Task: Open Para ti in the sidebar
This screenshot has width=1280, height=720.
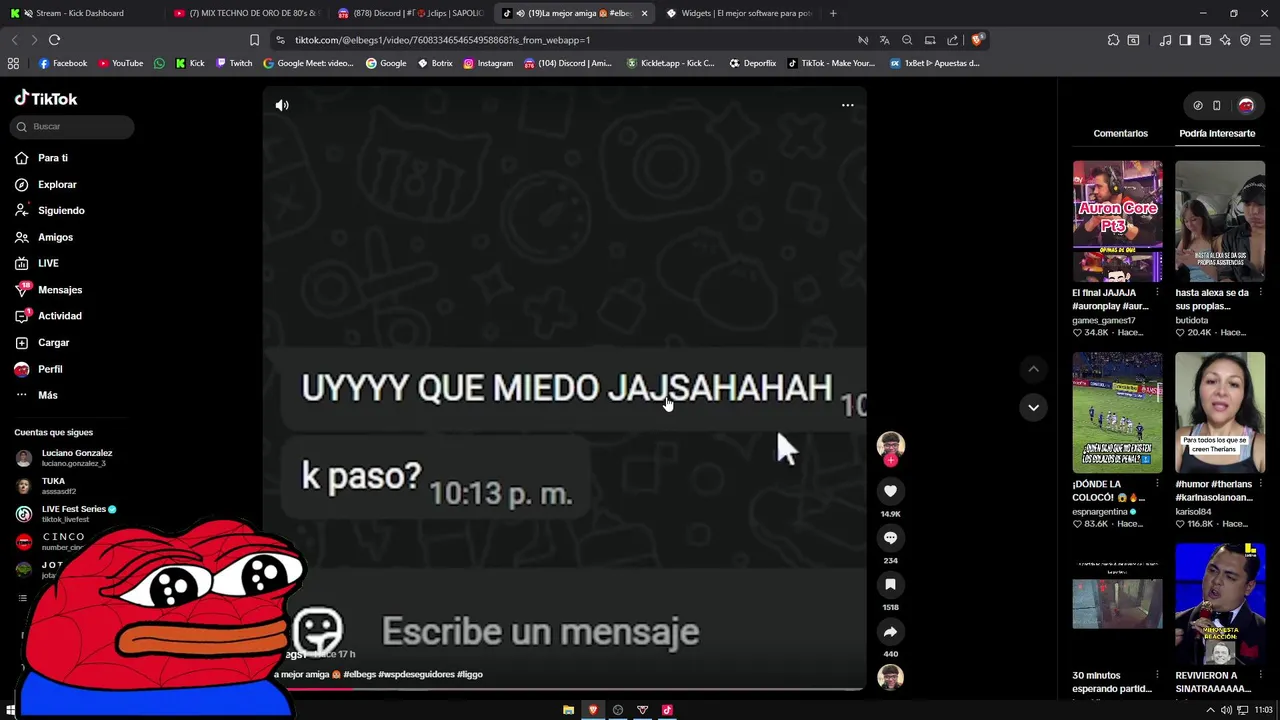Action: pos(42,158)
